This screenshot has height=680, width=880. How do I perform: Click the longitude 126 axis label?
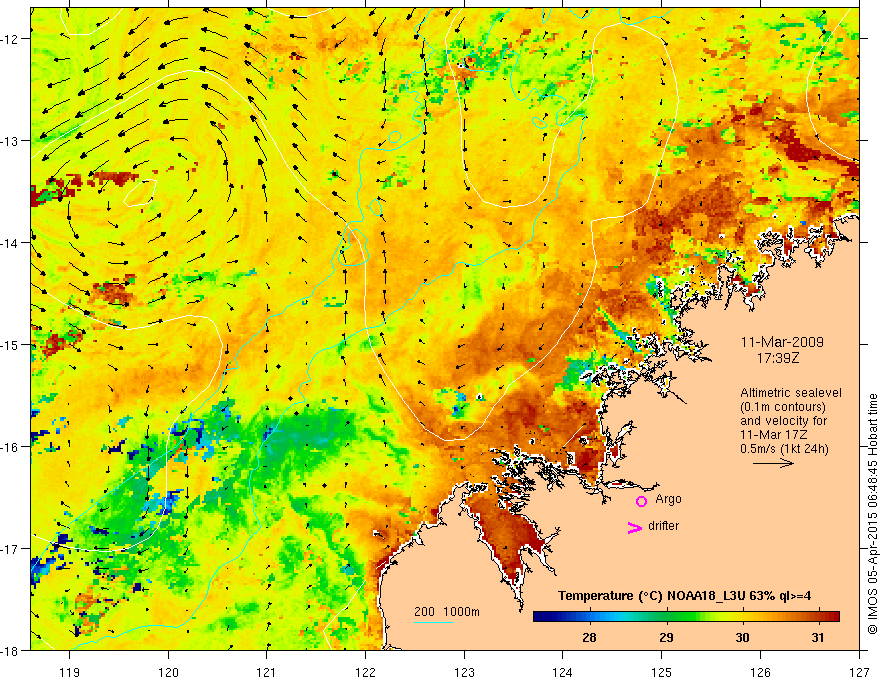tap(760, 672)
